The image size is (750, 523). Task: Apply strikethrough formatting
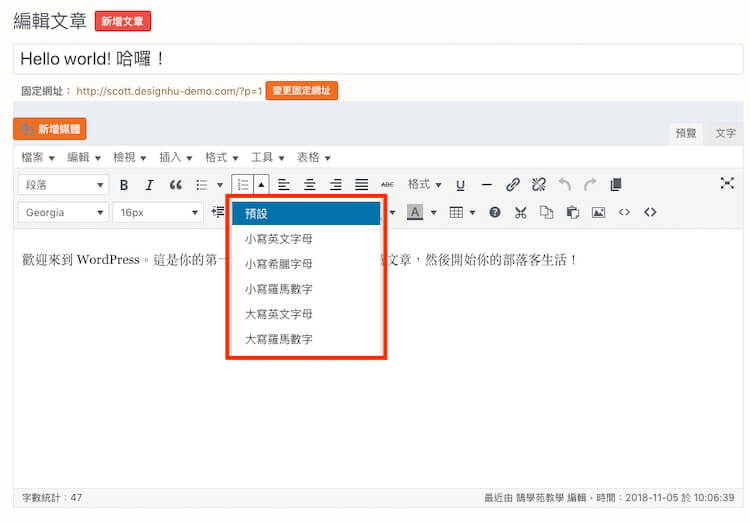388,185
